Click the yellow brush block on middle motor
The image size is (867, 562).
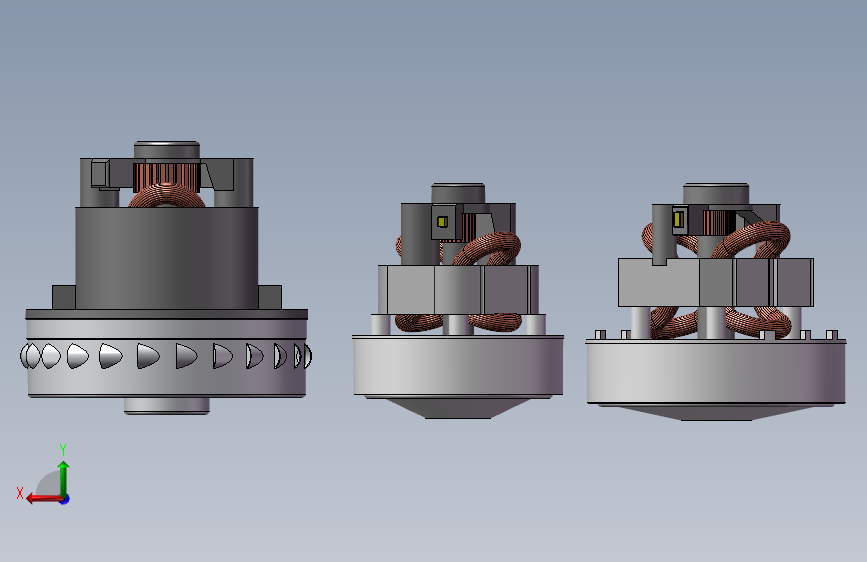tap(442, 222)
